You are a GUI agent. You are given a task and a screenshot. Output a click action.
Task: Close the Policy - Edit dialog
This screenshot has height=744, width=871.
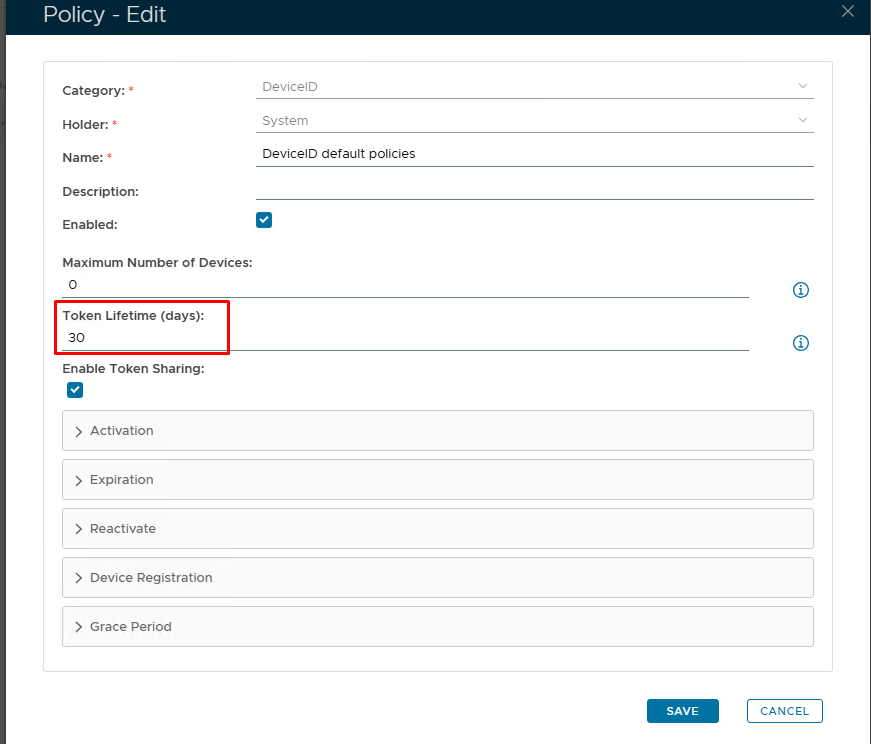pyautogui.click(x=848, y=12)
